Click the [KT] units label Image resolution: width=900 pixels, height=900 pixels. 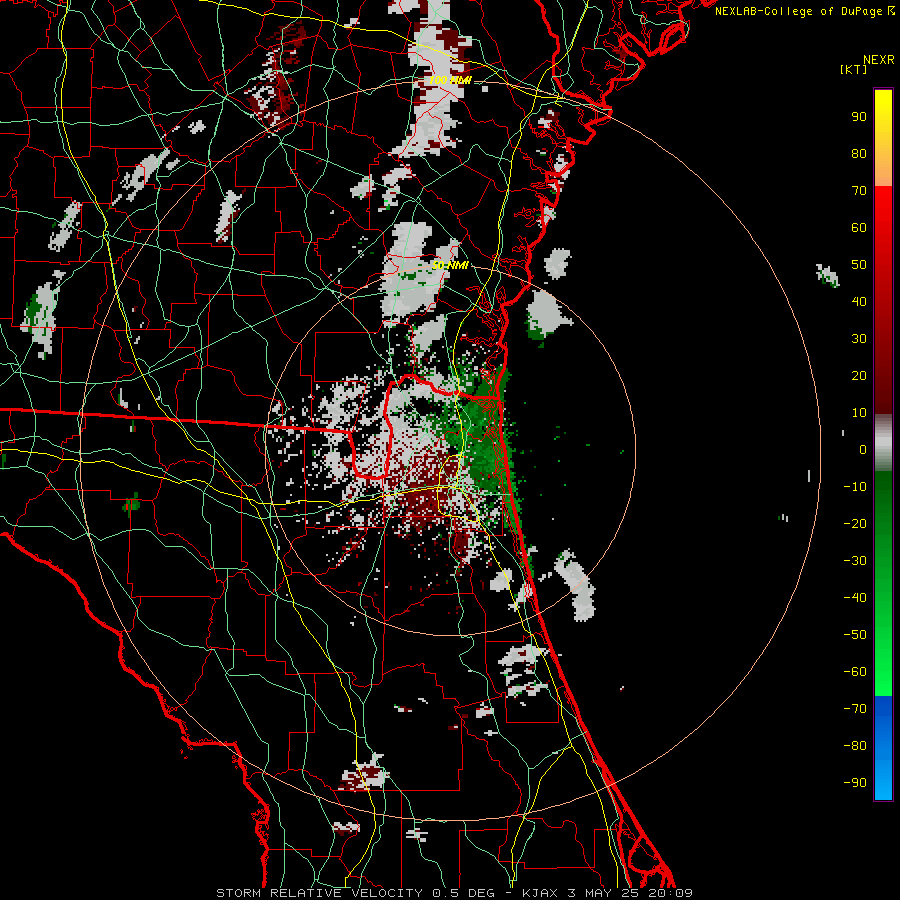[x=854, y=69]
